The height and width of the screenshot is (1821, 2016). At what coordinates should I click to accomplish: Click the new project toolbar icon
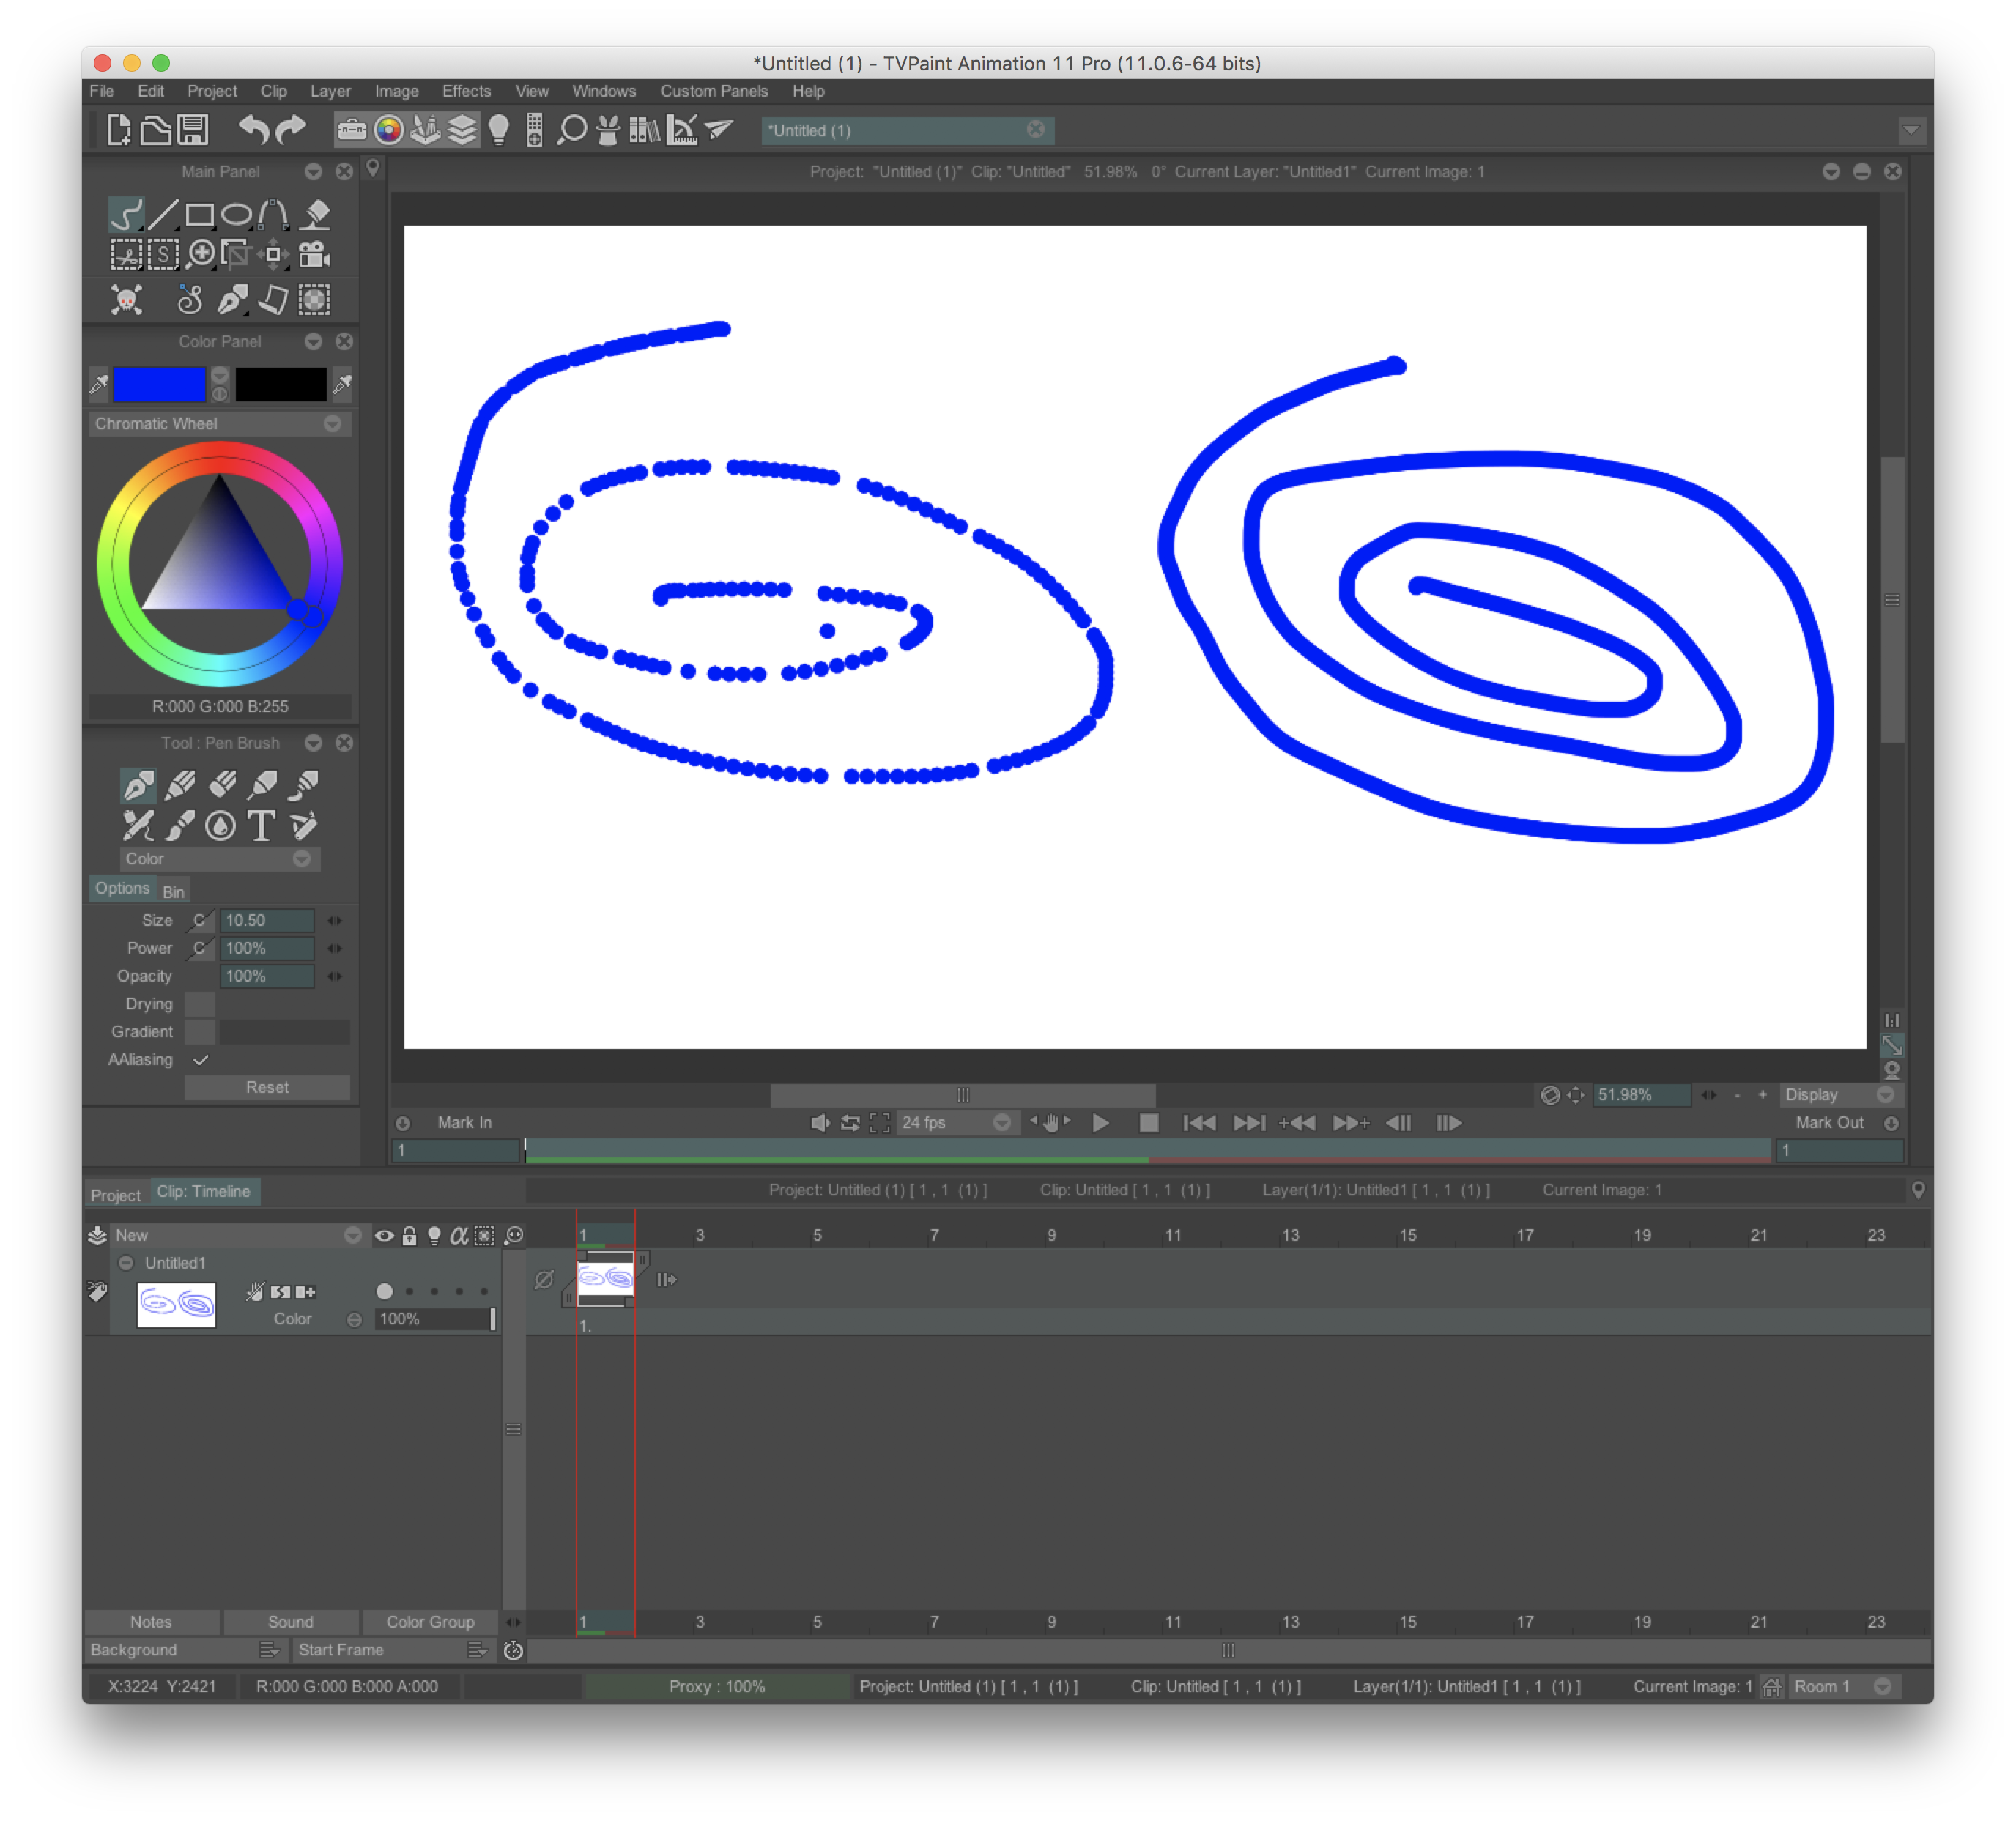[x=119, y=130]
